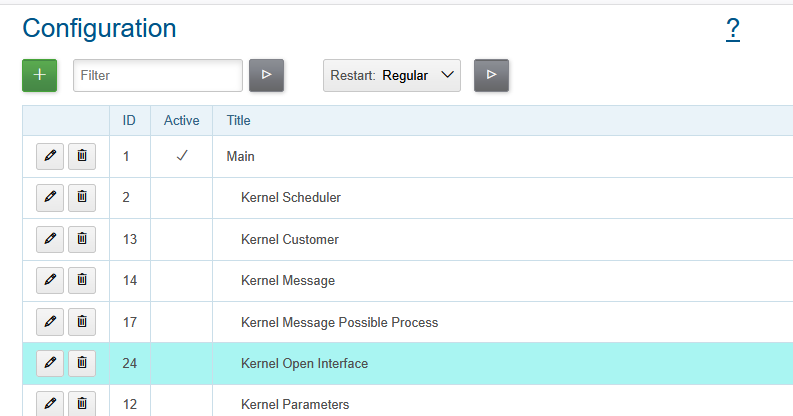Delete the Kernel Open Interface entry
This screenshot has height=416, width=793.
(x=82, y=363)
